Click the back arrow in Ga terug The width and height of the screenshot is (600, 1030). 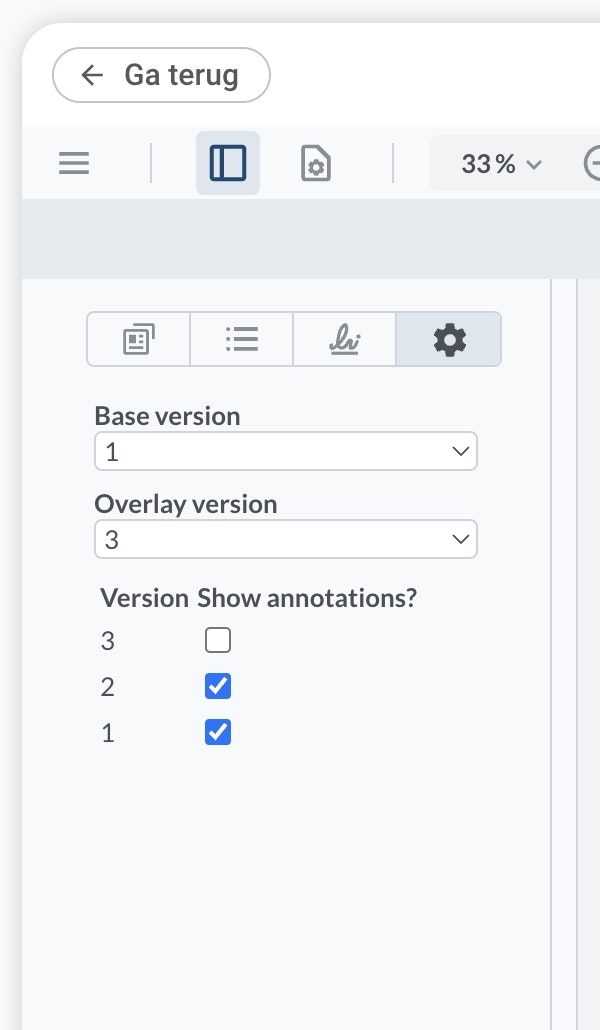click(x=93, y=75)
